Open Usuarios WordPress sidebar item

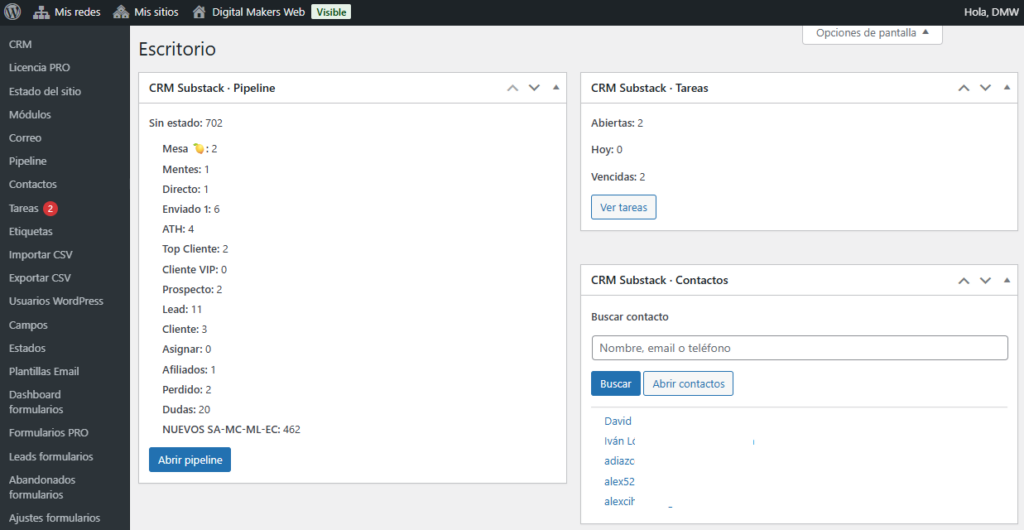[56, 301]
